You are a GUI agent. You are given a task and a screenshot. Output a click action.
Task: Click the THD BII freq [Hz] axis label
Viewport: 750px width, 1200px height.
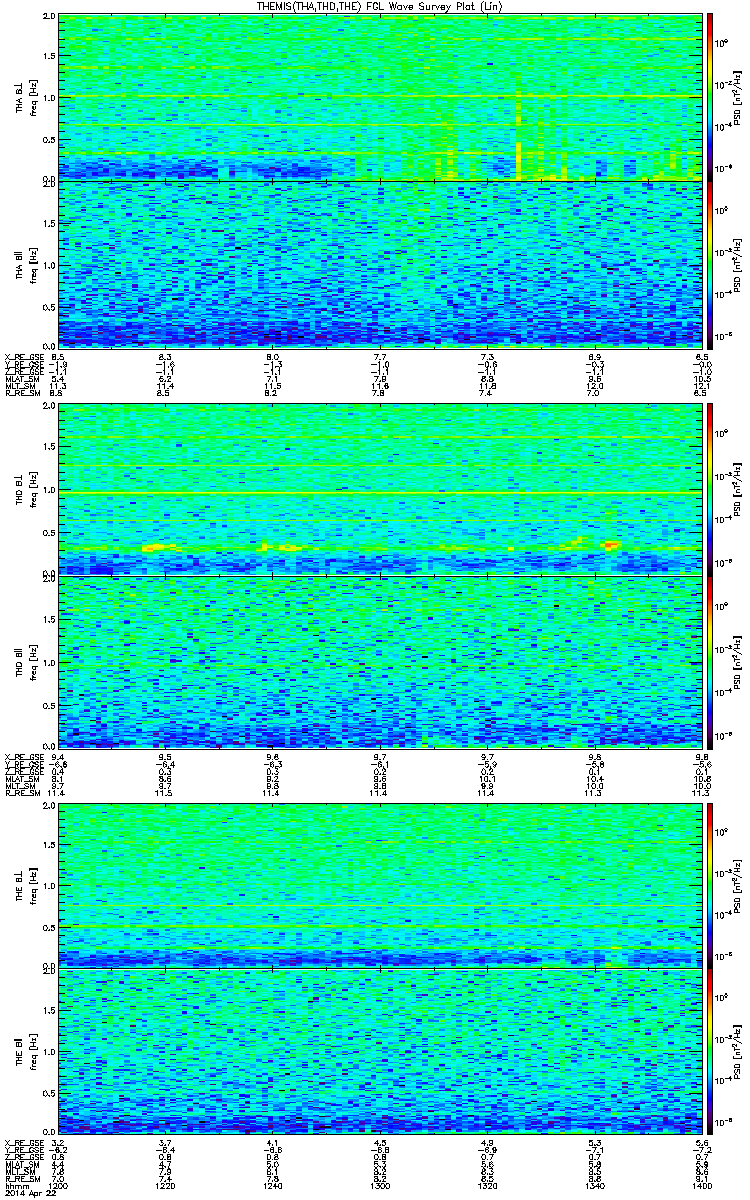32,661
